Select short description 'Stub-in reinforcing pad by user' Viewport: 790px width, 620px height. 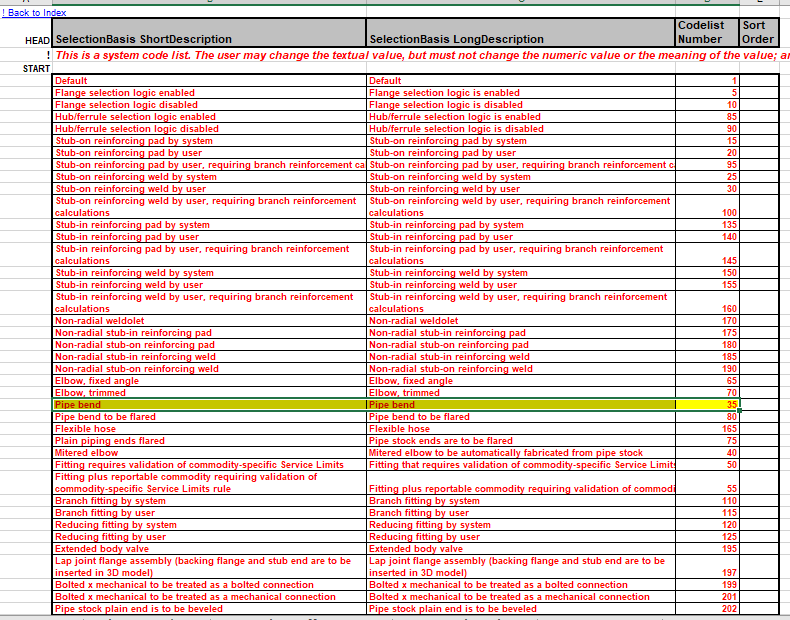(209, 237)
